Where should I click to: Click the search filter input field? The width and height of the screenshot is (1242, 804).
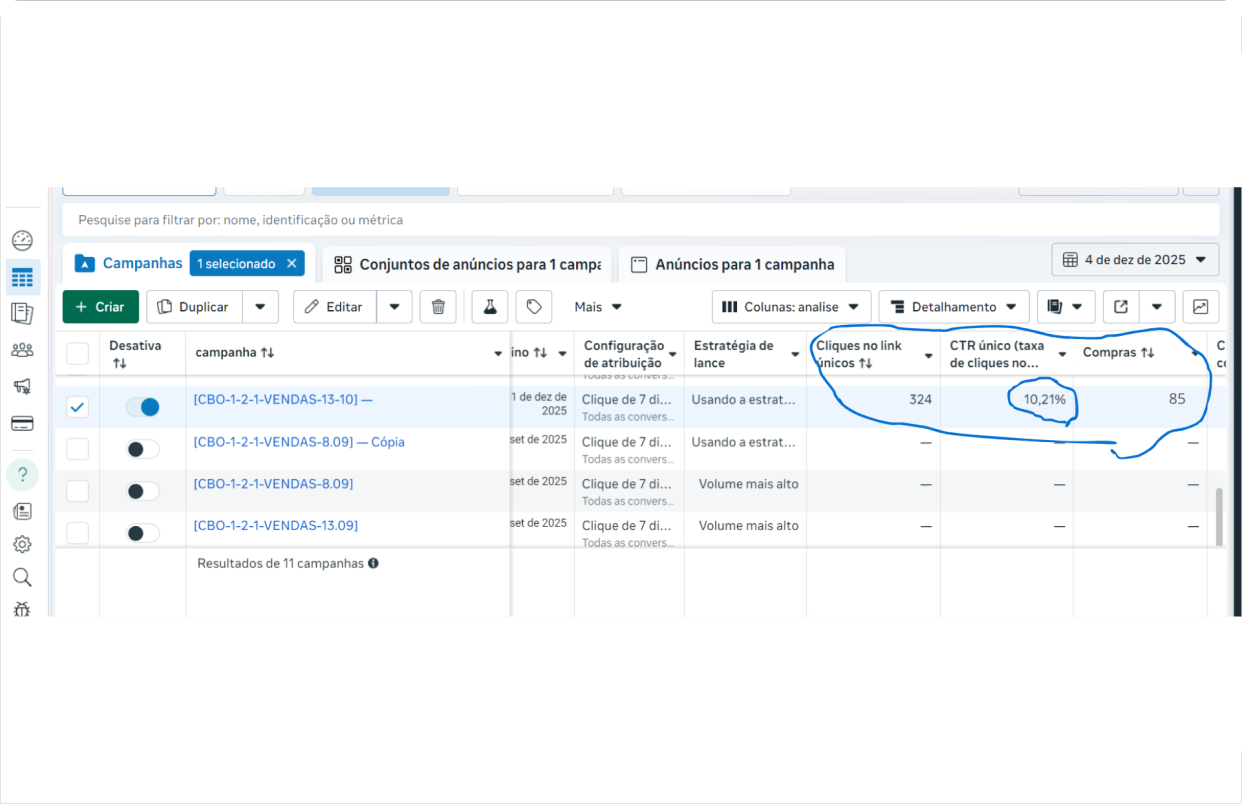click(640, 220)
